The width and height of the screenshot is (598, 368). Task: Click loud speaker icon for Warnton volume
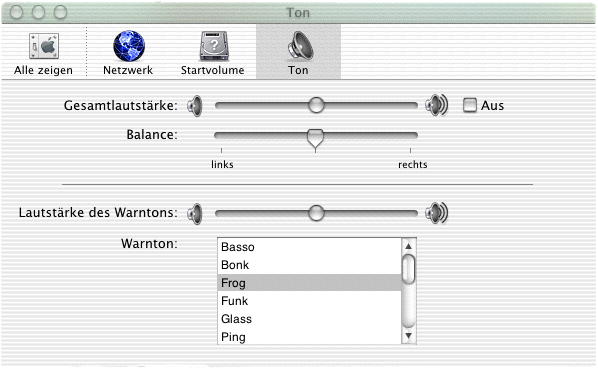pos(437,213)
